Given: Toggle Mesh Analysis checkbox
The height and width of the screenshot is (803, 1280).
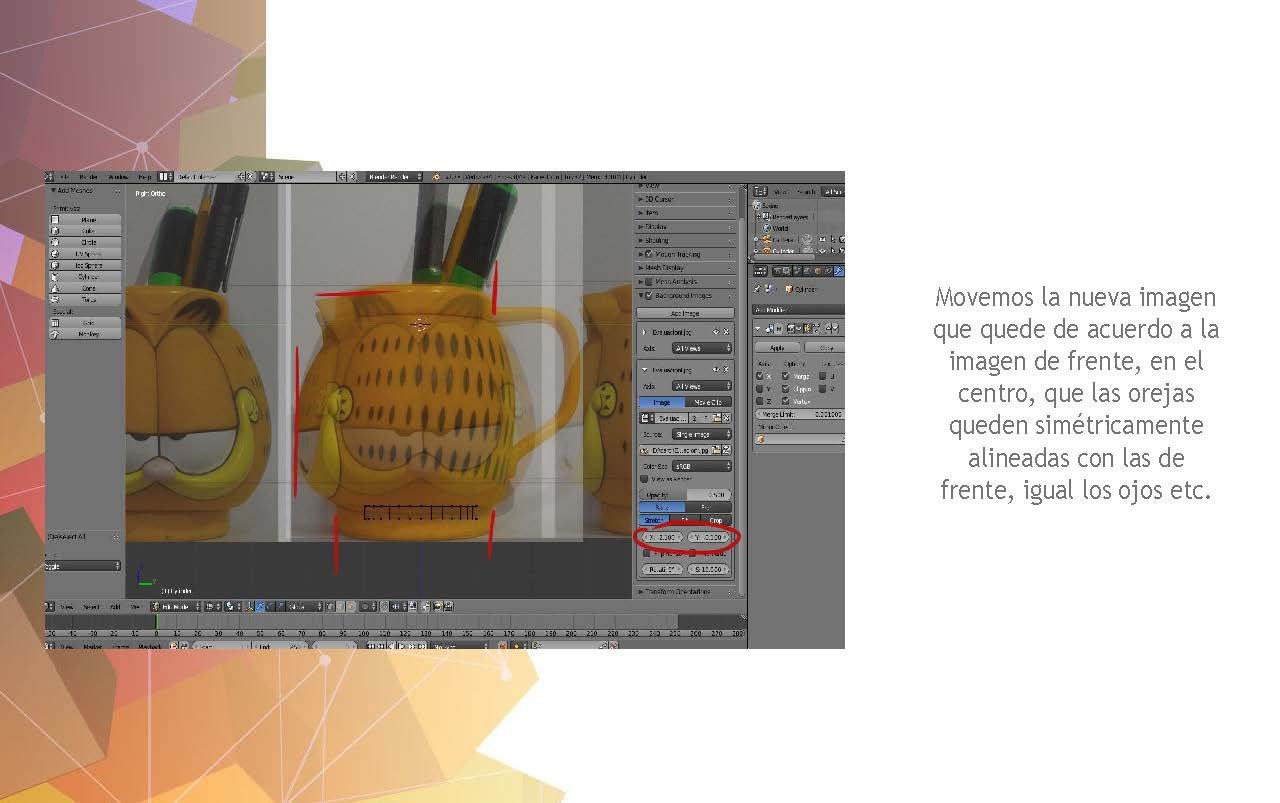Looking at the screenshot, I should pyautogui.click(x=648, y=282).
